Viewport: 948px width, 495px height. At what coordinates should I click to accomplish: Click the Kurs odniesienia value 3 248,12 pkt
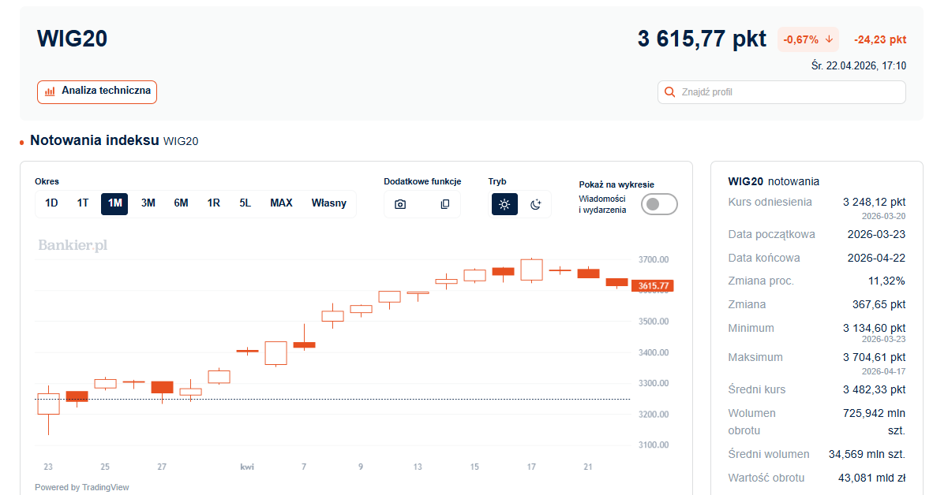point(874,202)
